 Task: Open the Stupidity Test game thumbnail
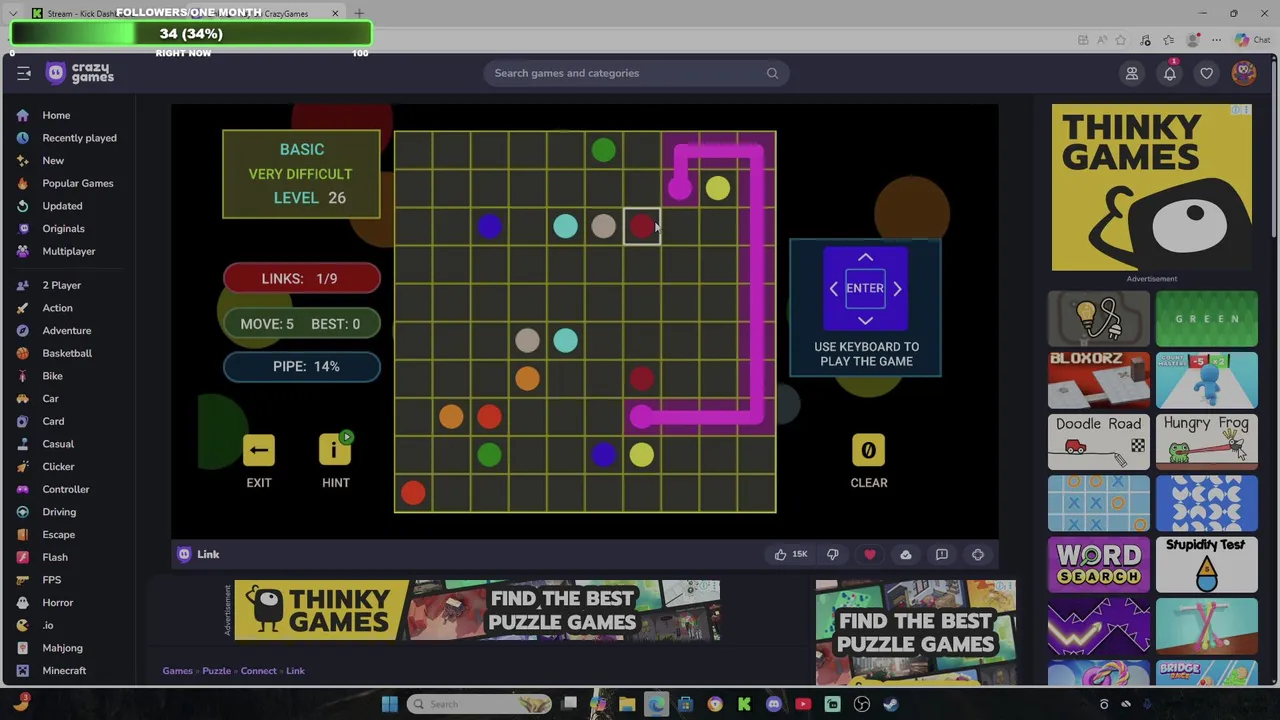(x=1206, y=565)
